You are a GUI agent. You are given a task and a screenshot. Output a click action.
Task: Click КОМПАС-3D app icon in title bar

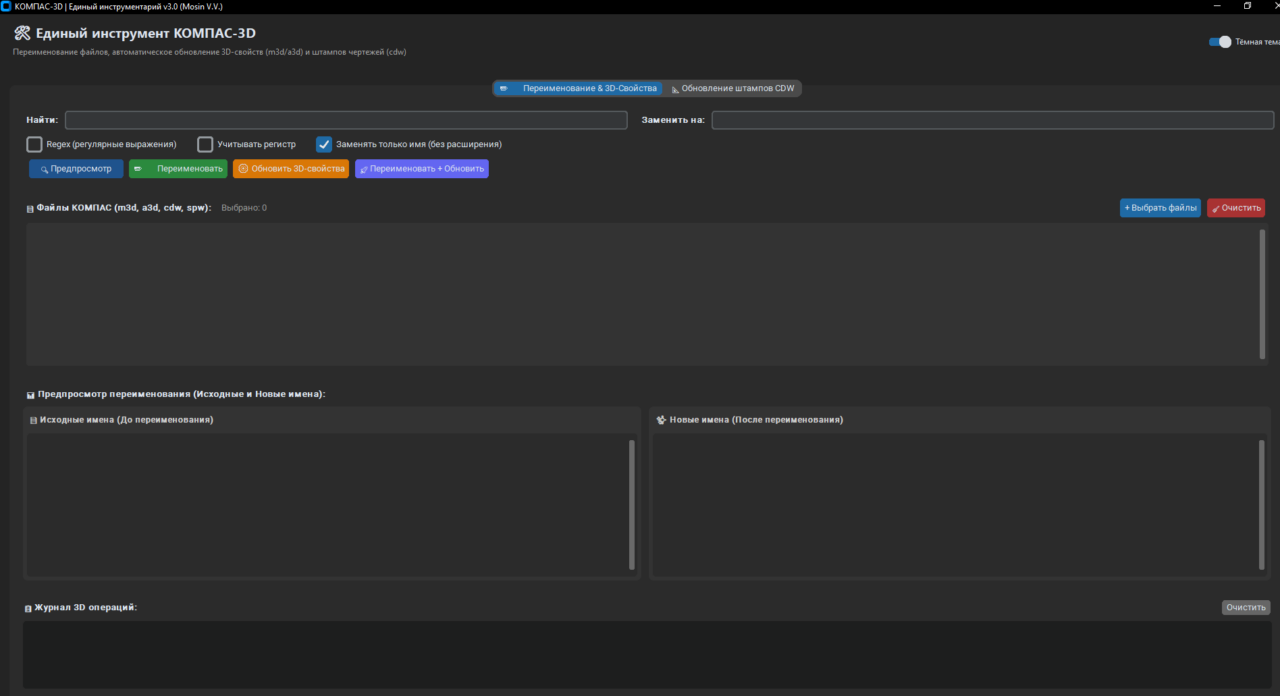6,6
